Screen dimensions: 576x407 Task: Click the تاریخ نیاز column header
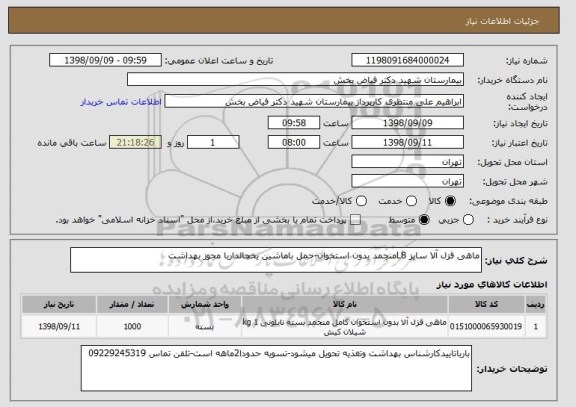59,305
